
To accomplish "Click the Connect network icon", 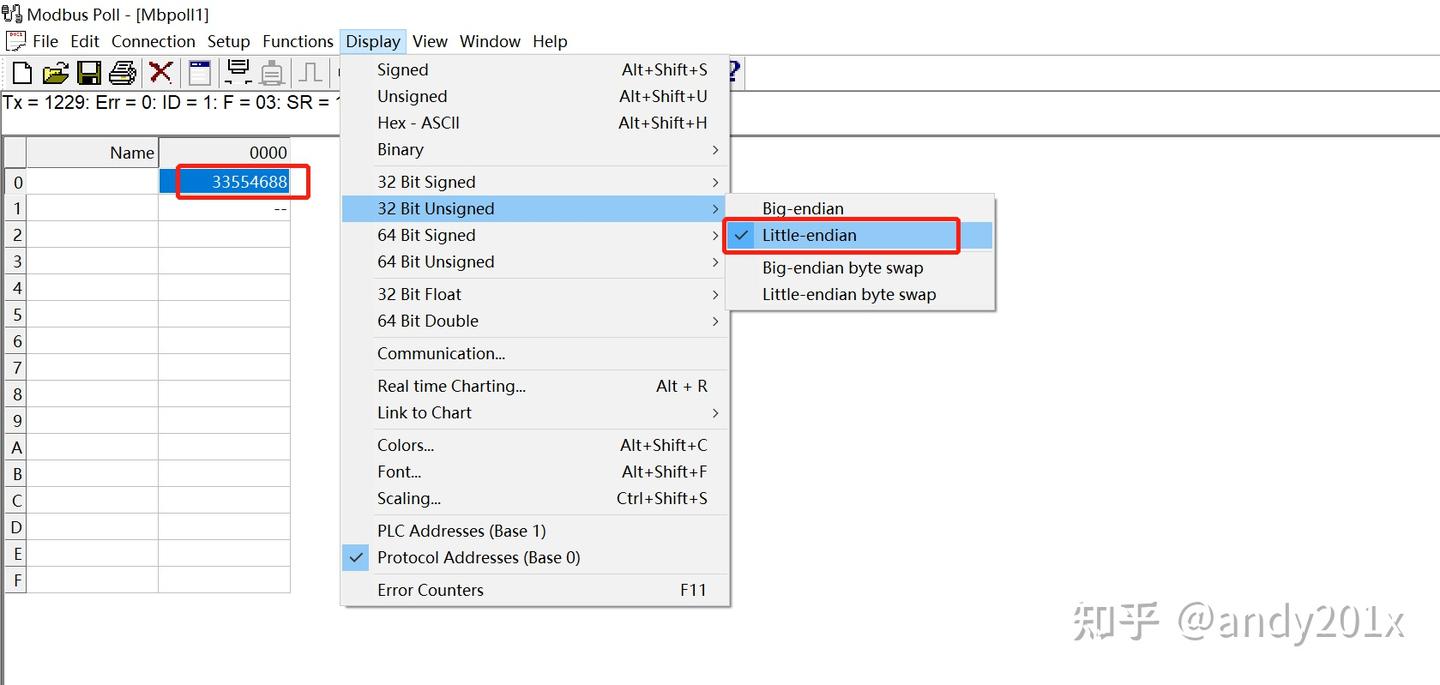I will [x=238, y=72].
